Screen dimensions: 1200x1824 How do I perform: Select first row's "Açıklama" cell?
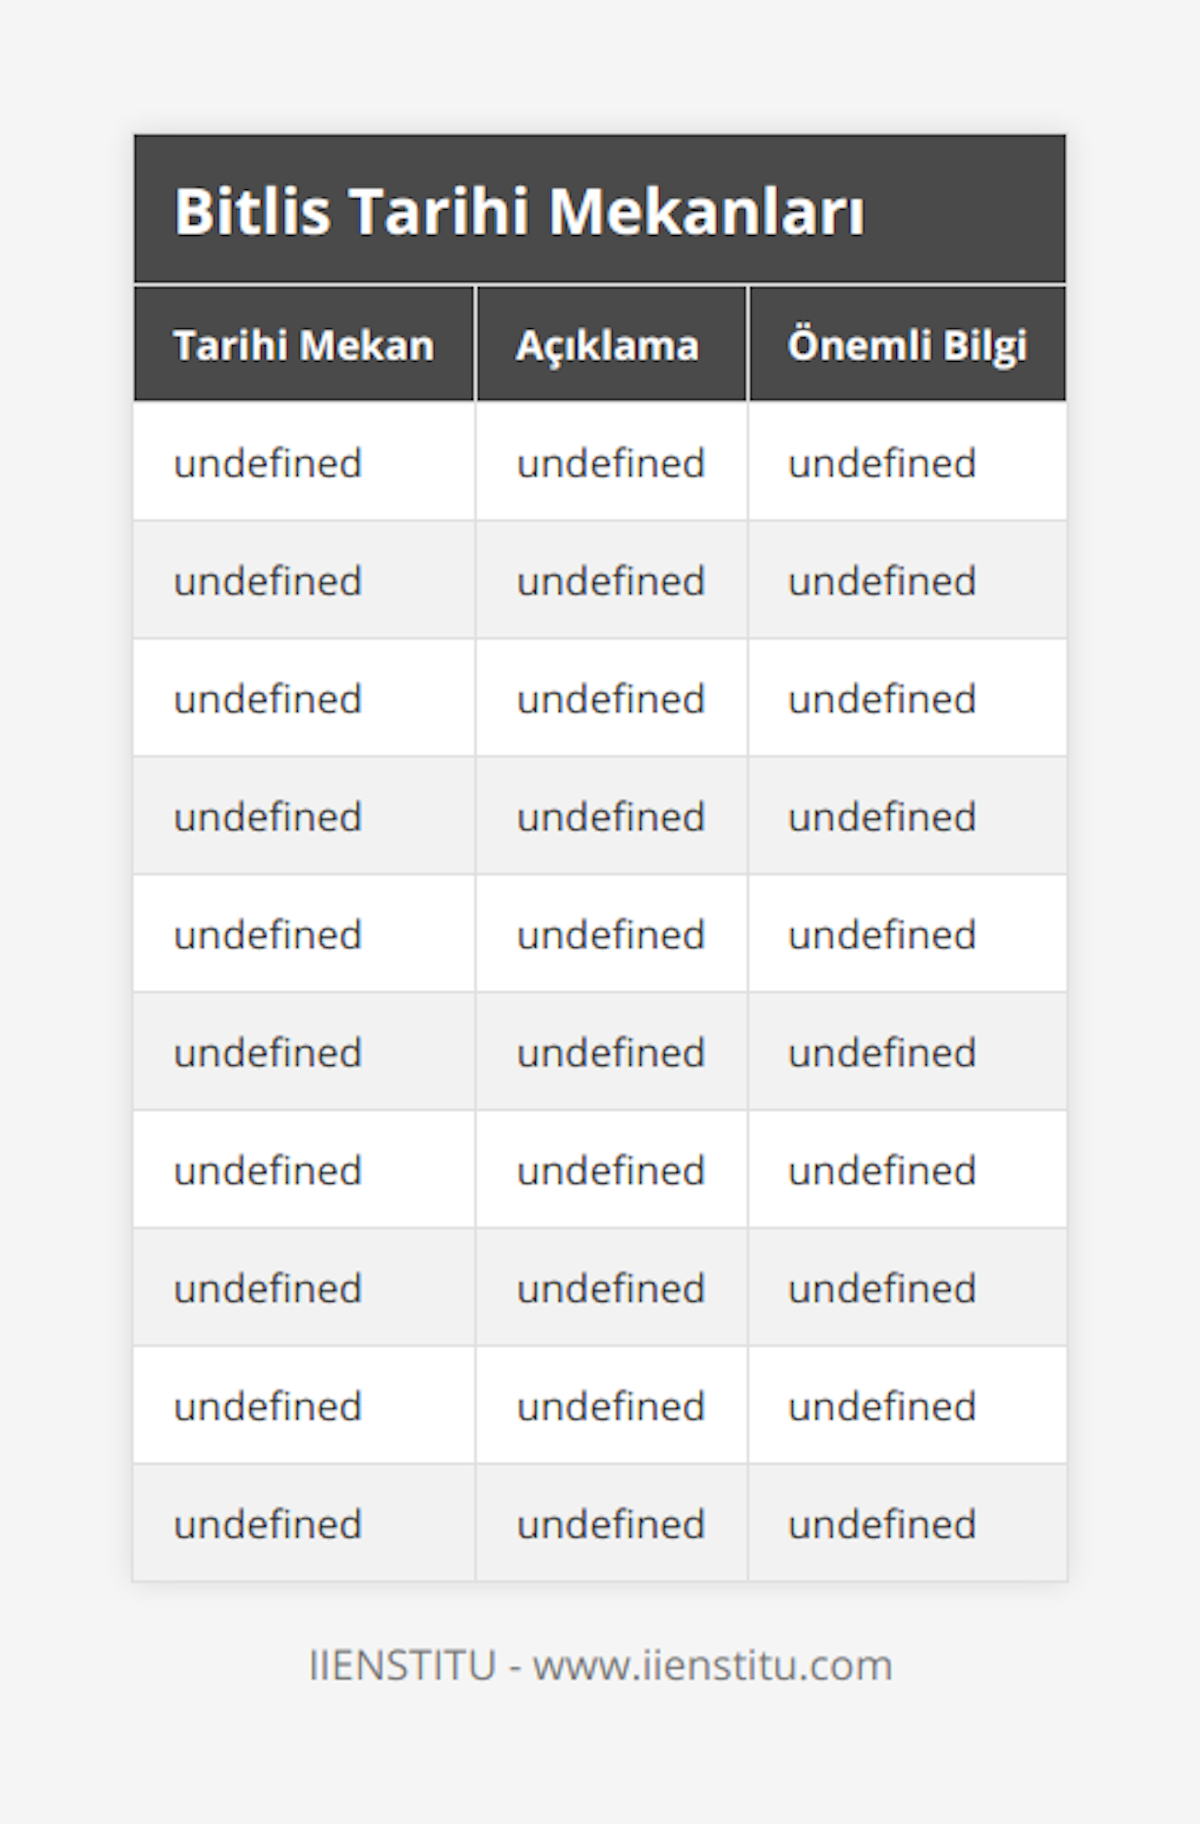tap(610, 464)
